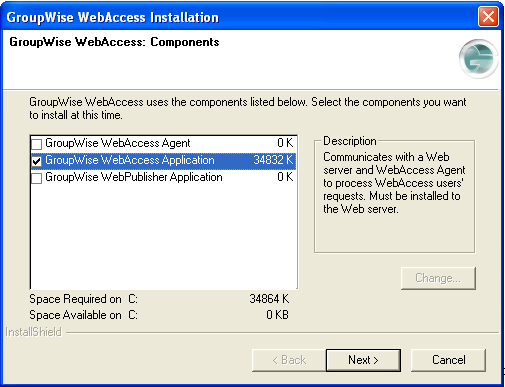The width and height of the screenshot is (505, 387).
Task: Click the Space Required value 34864 K
Action: [x=269, y=299]
